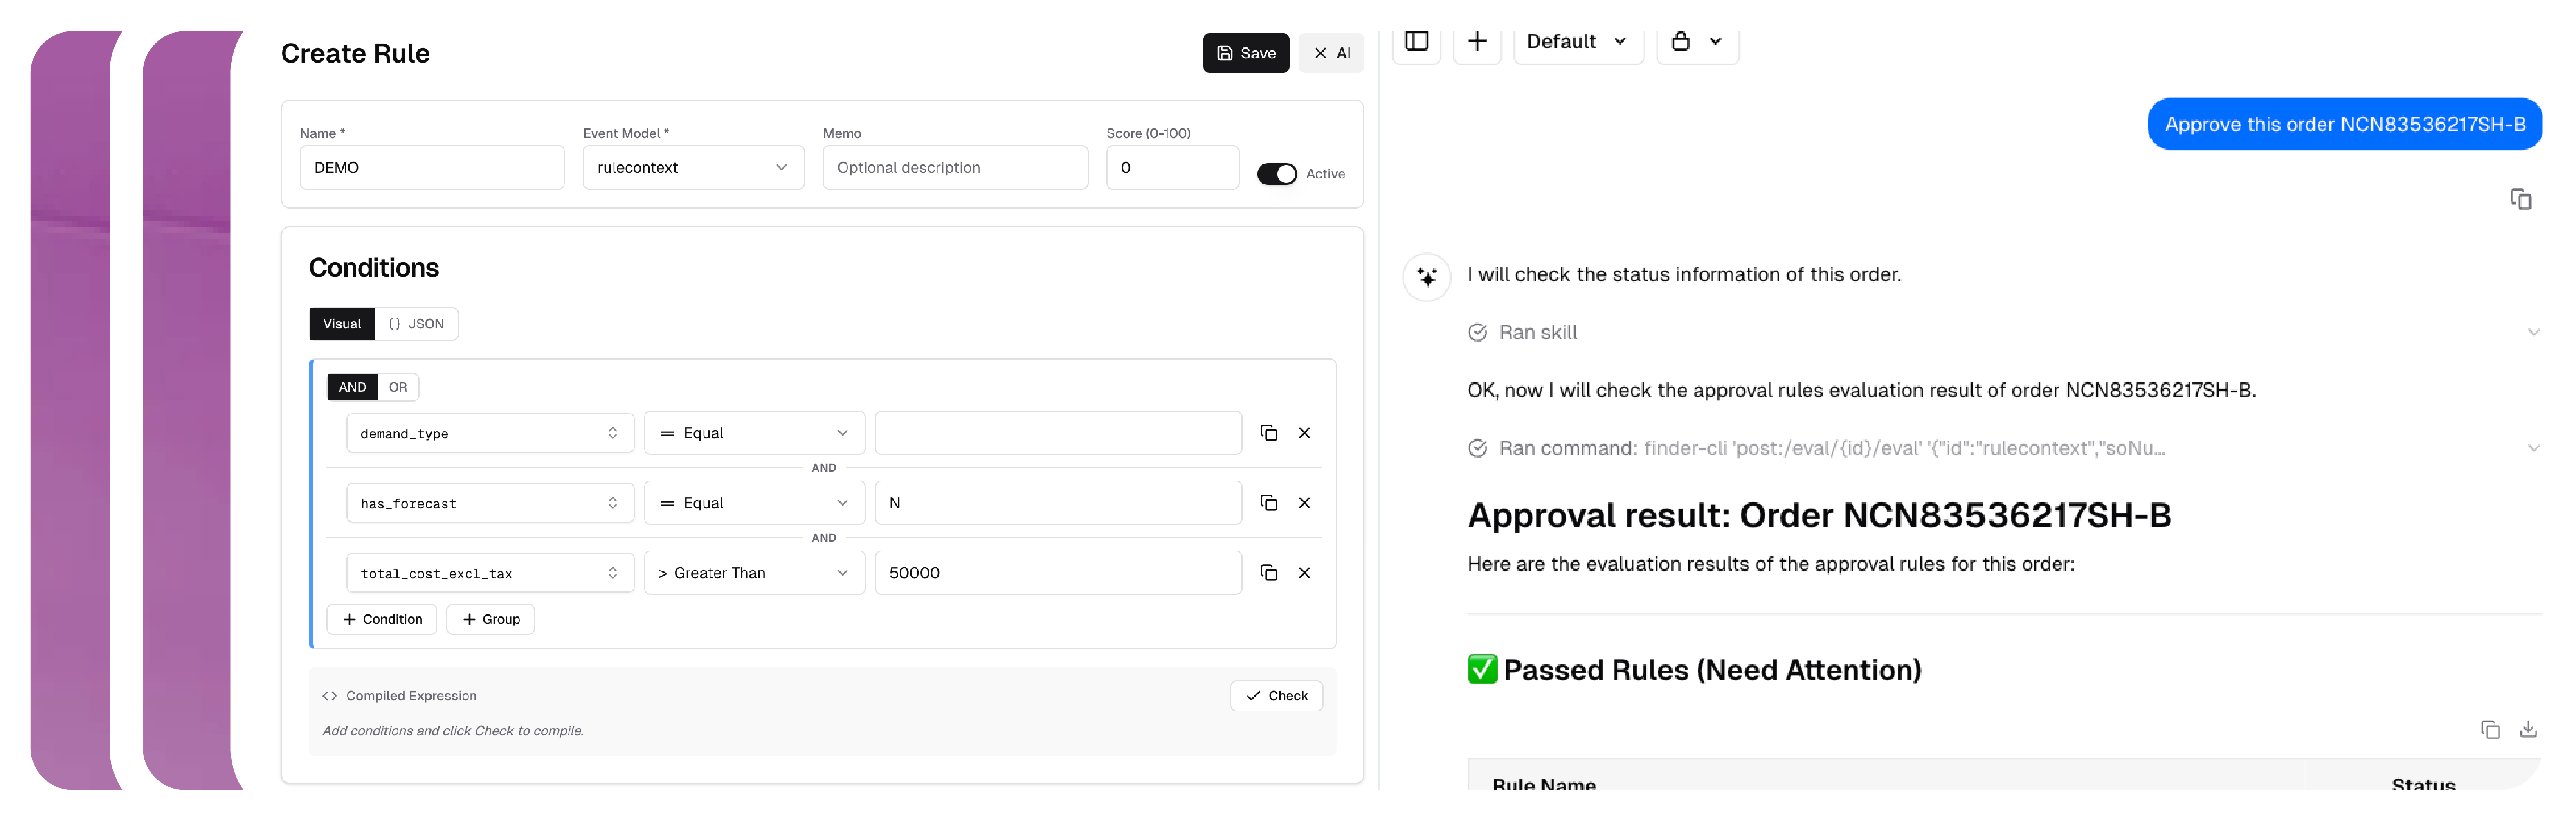The image size is (2576, 823).
Task: Add a new Condition
Action: coord(382,619)
